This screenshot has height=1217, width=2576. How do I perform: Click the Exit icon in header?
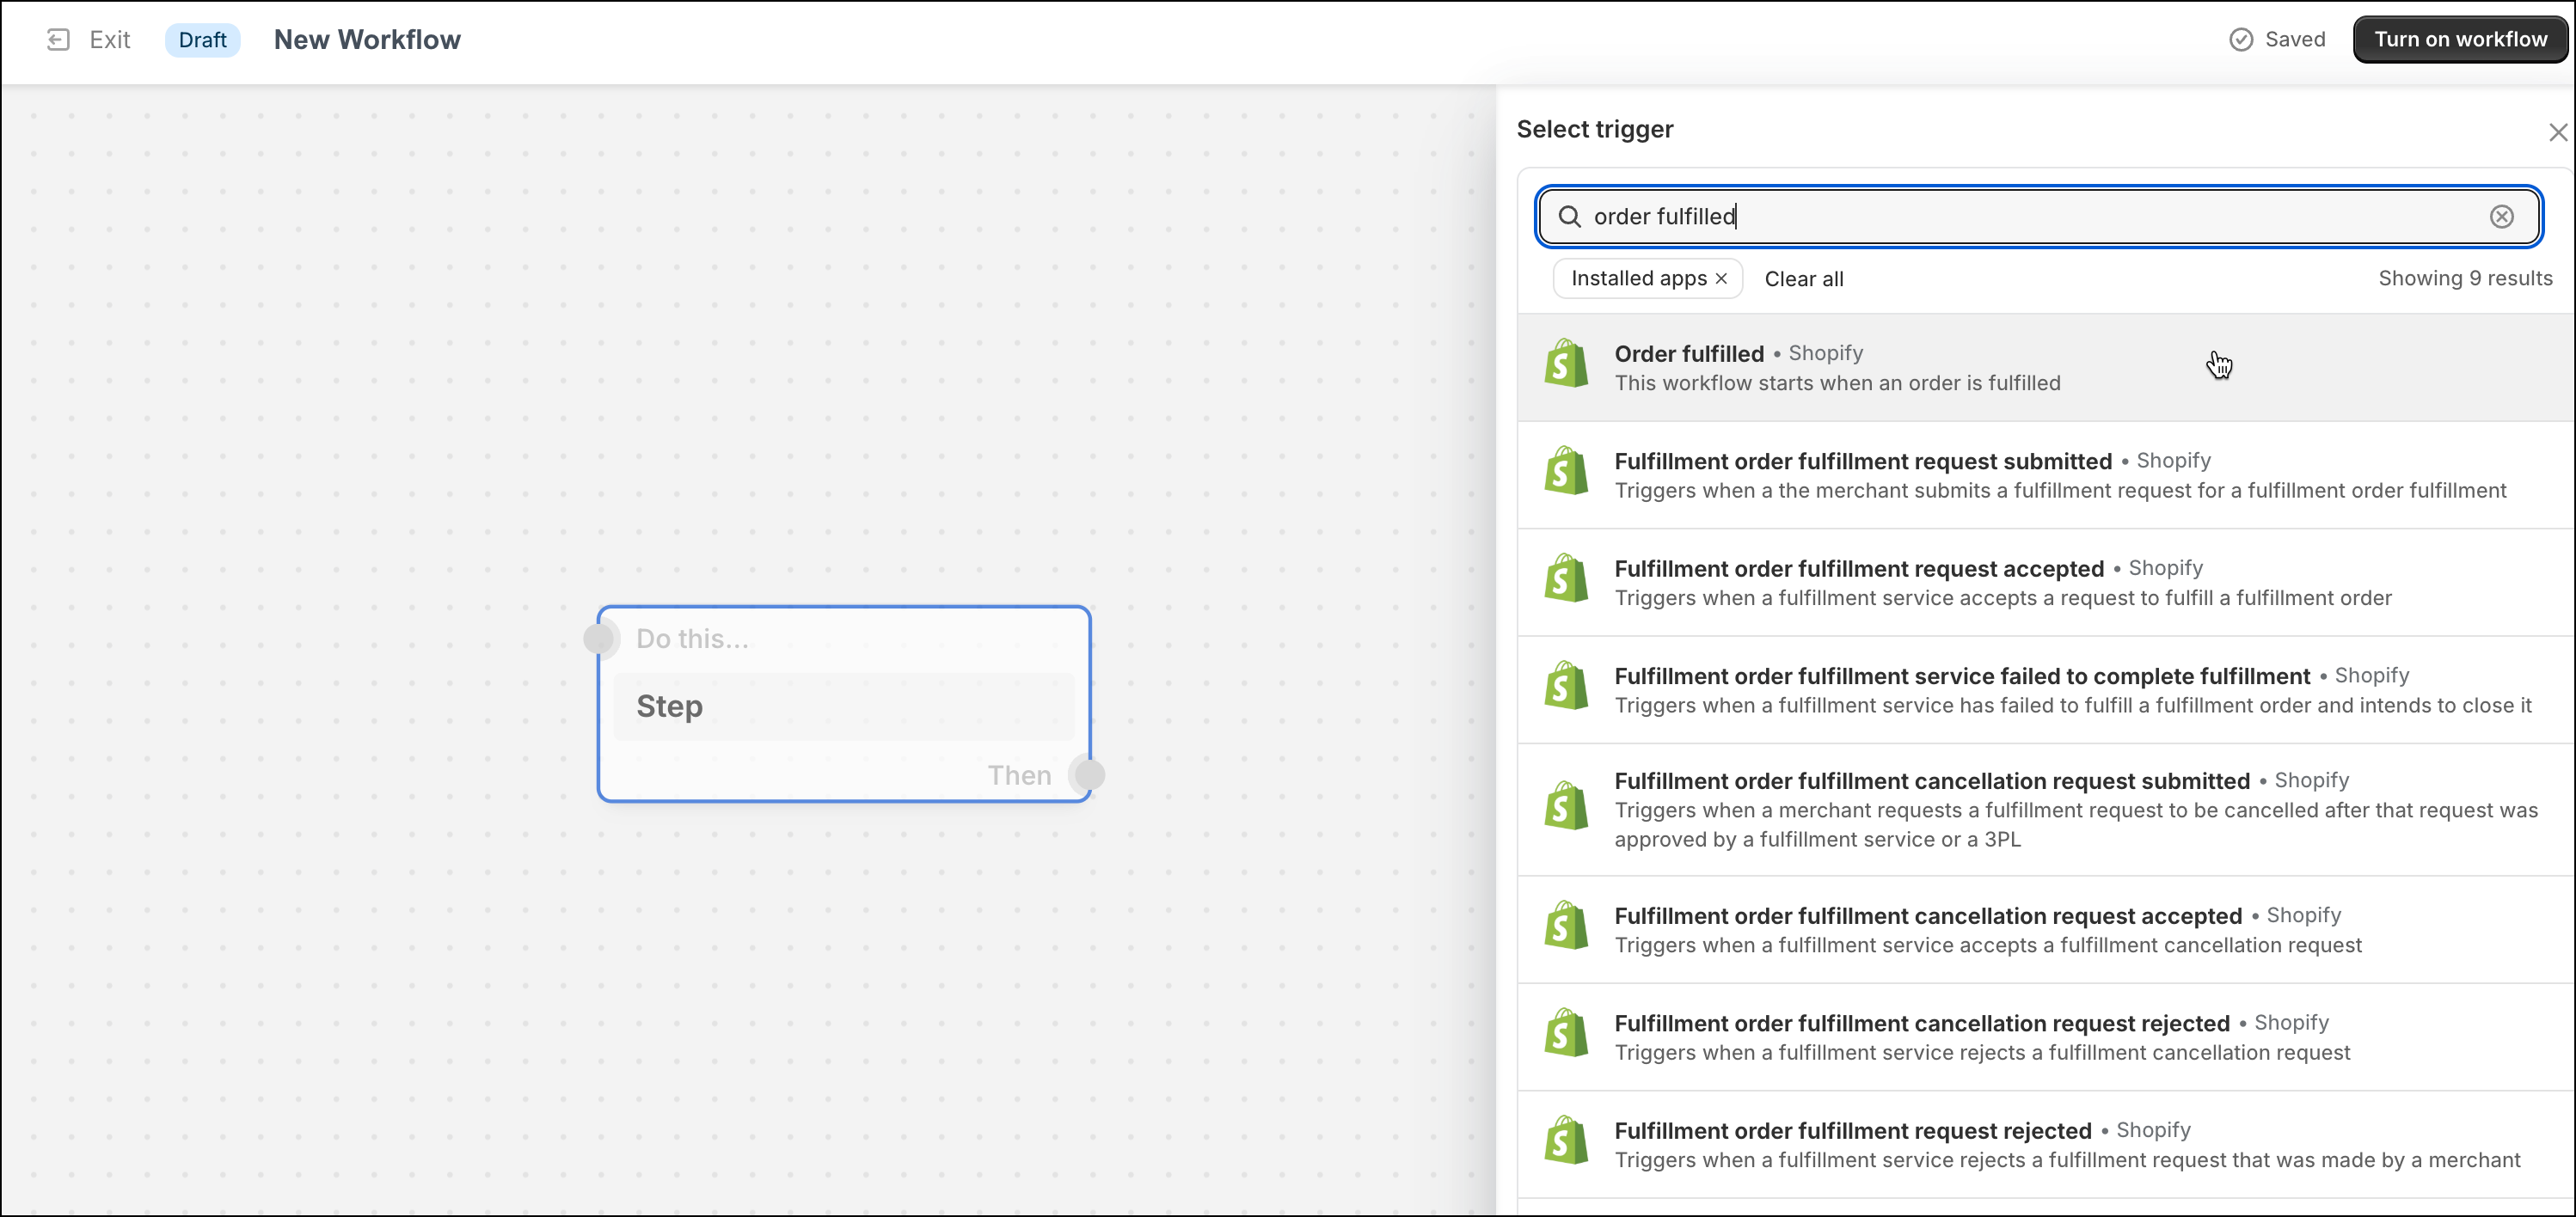tap(58, 40)
